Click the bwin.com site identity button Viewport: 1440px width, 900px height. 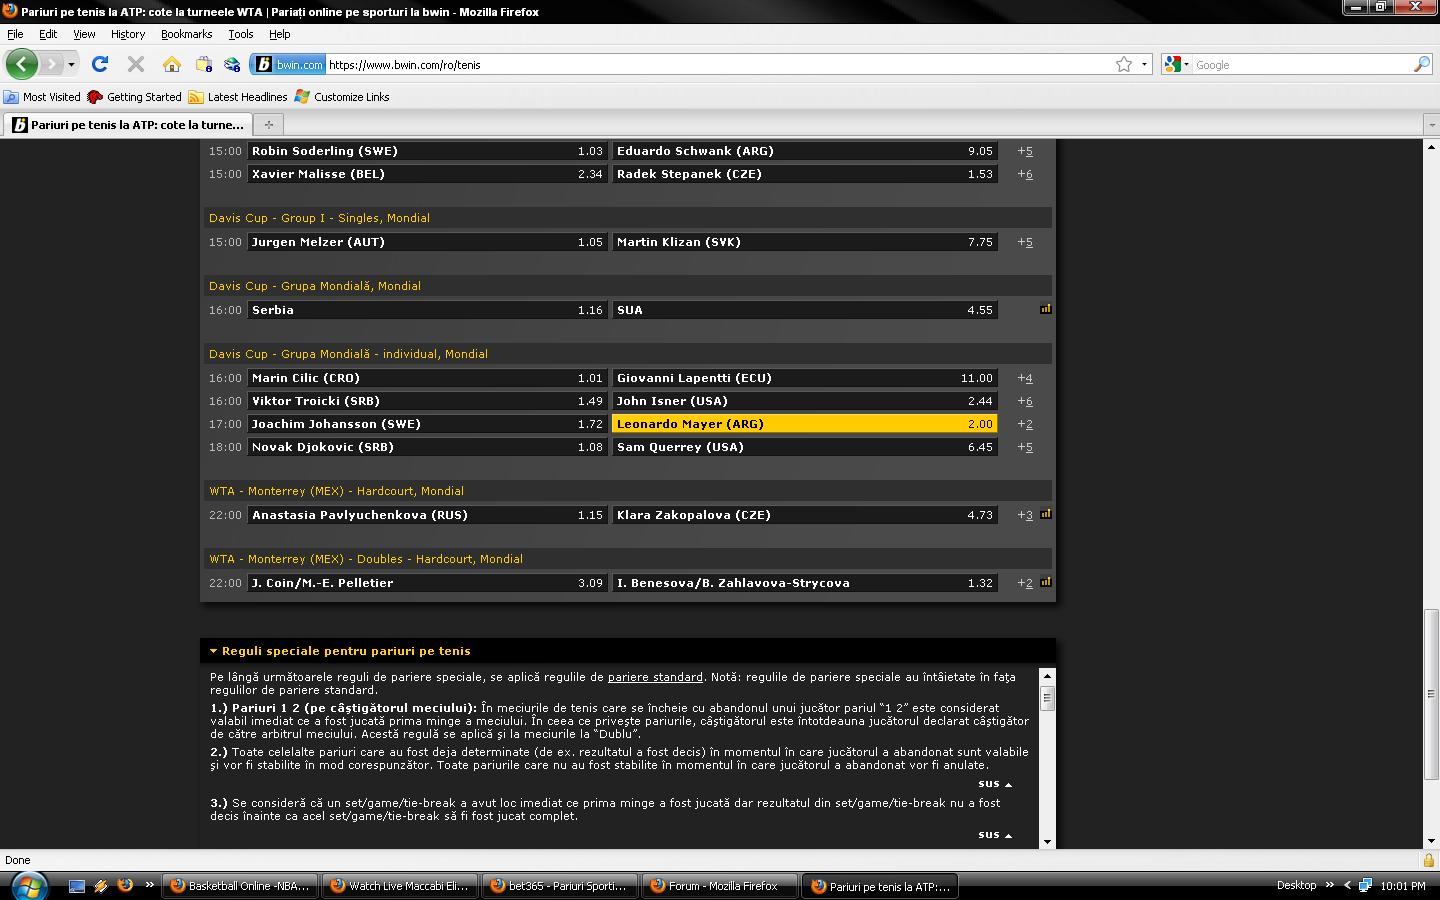[x=288, y=64]
